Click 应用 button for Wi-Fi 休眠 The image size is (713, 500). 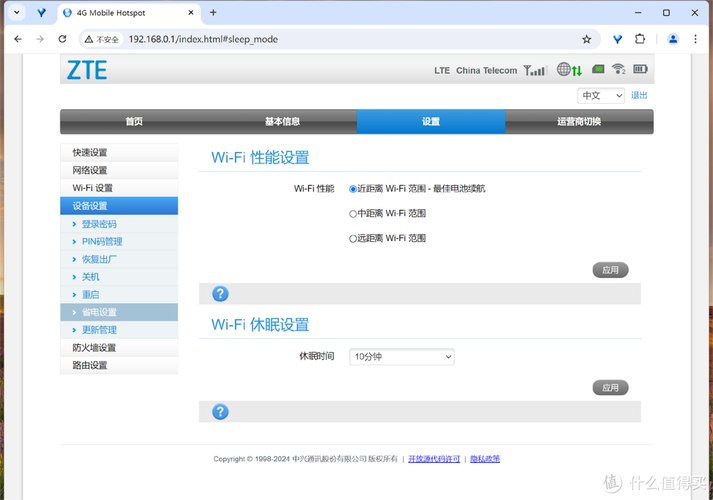coord(610,388)
